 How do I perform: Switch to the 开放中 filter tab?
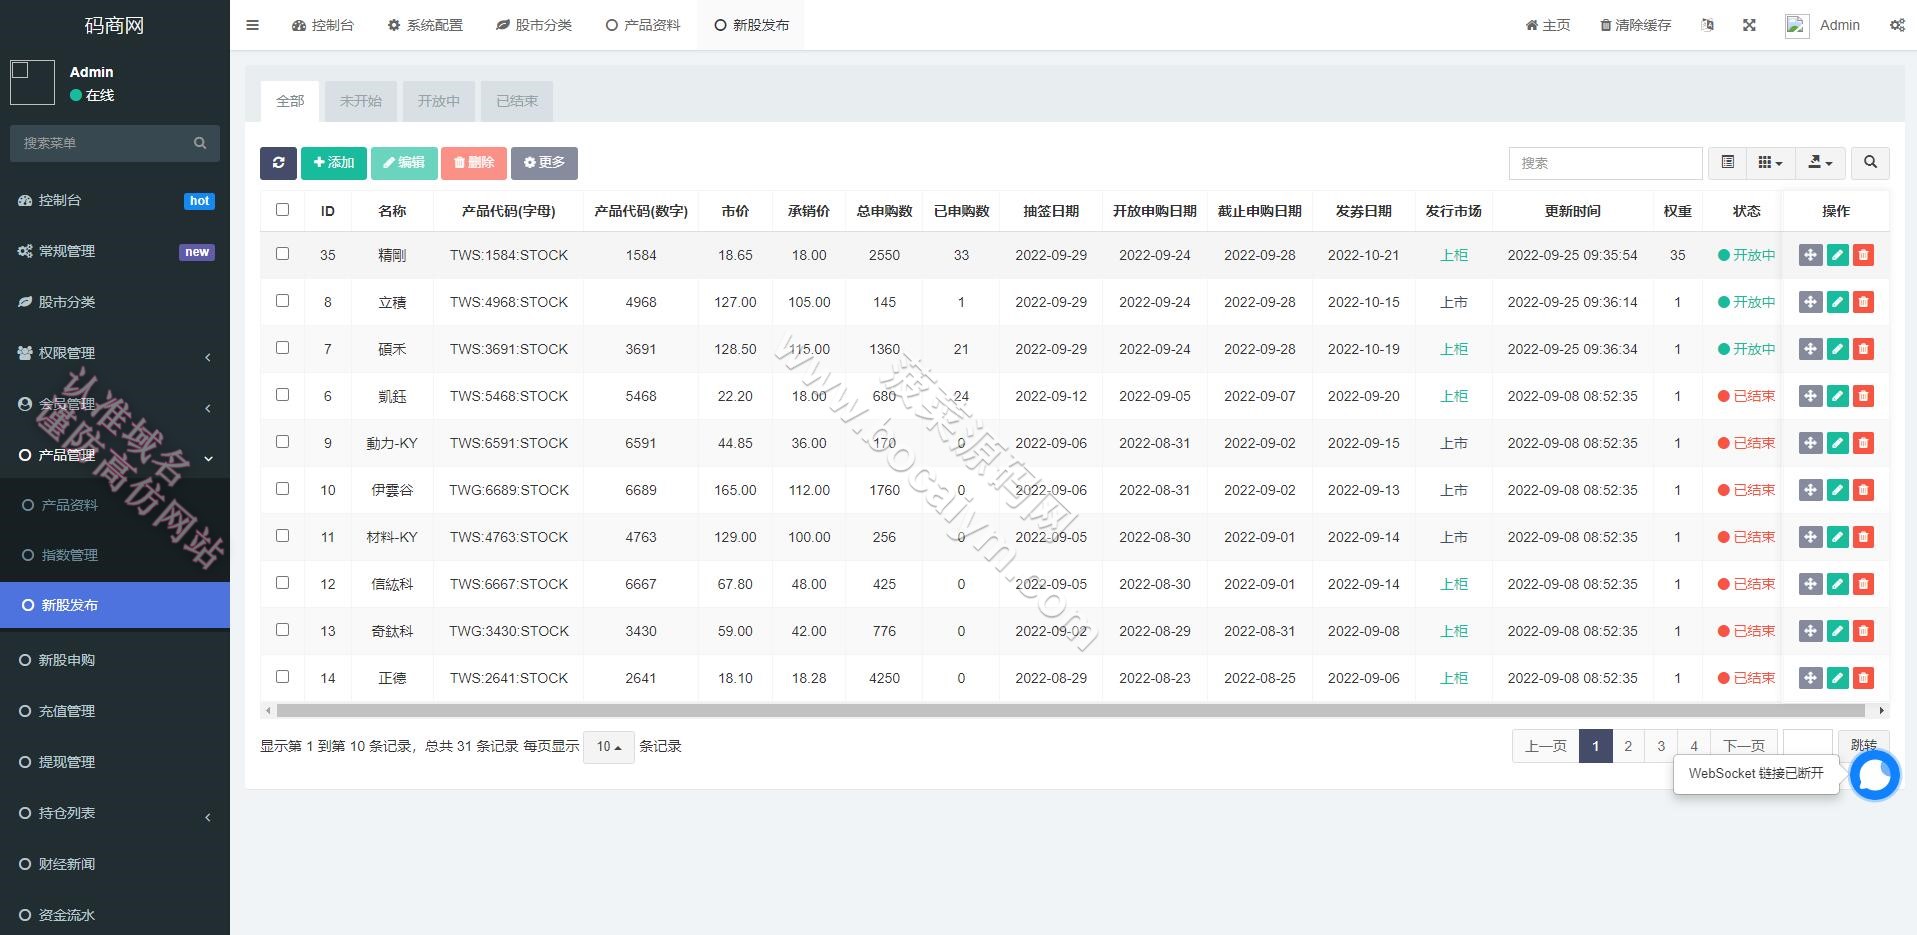pos(438,101)
